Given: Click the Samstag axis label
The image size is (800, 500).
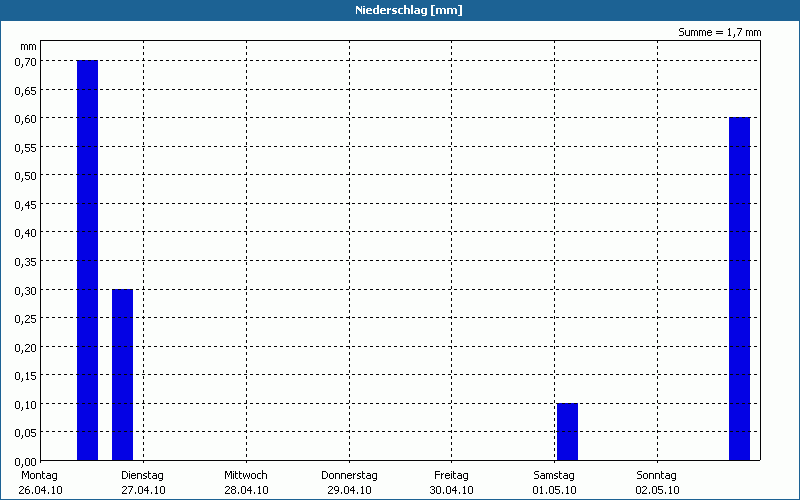Looking at the screenshot, I should (554, 476).
